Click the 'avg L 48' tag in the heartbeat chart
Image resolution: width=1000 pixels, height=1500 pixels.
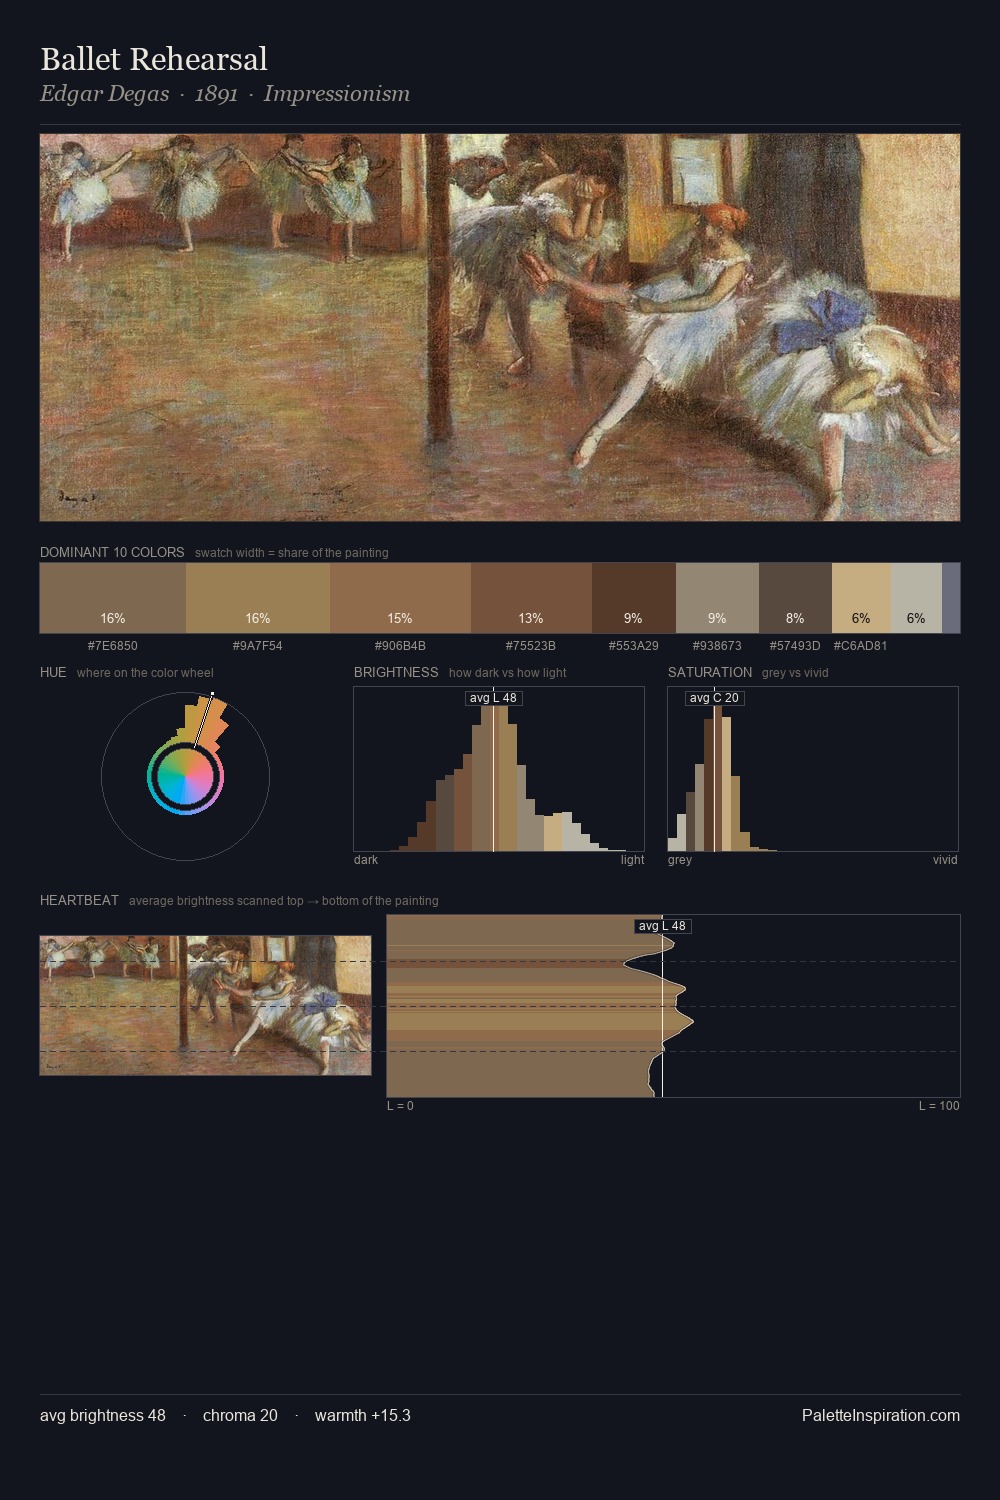(662, 926)
